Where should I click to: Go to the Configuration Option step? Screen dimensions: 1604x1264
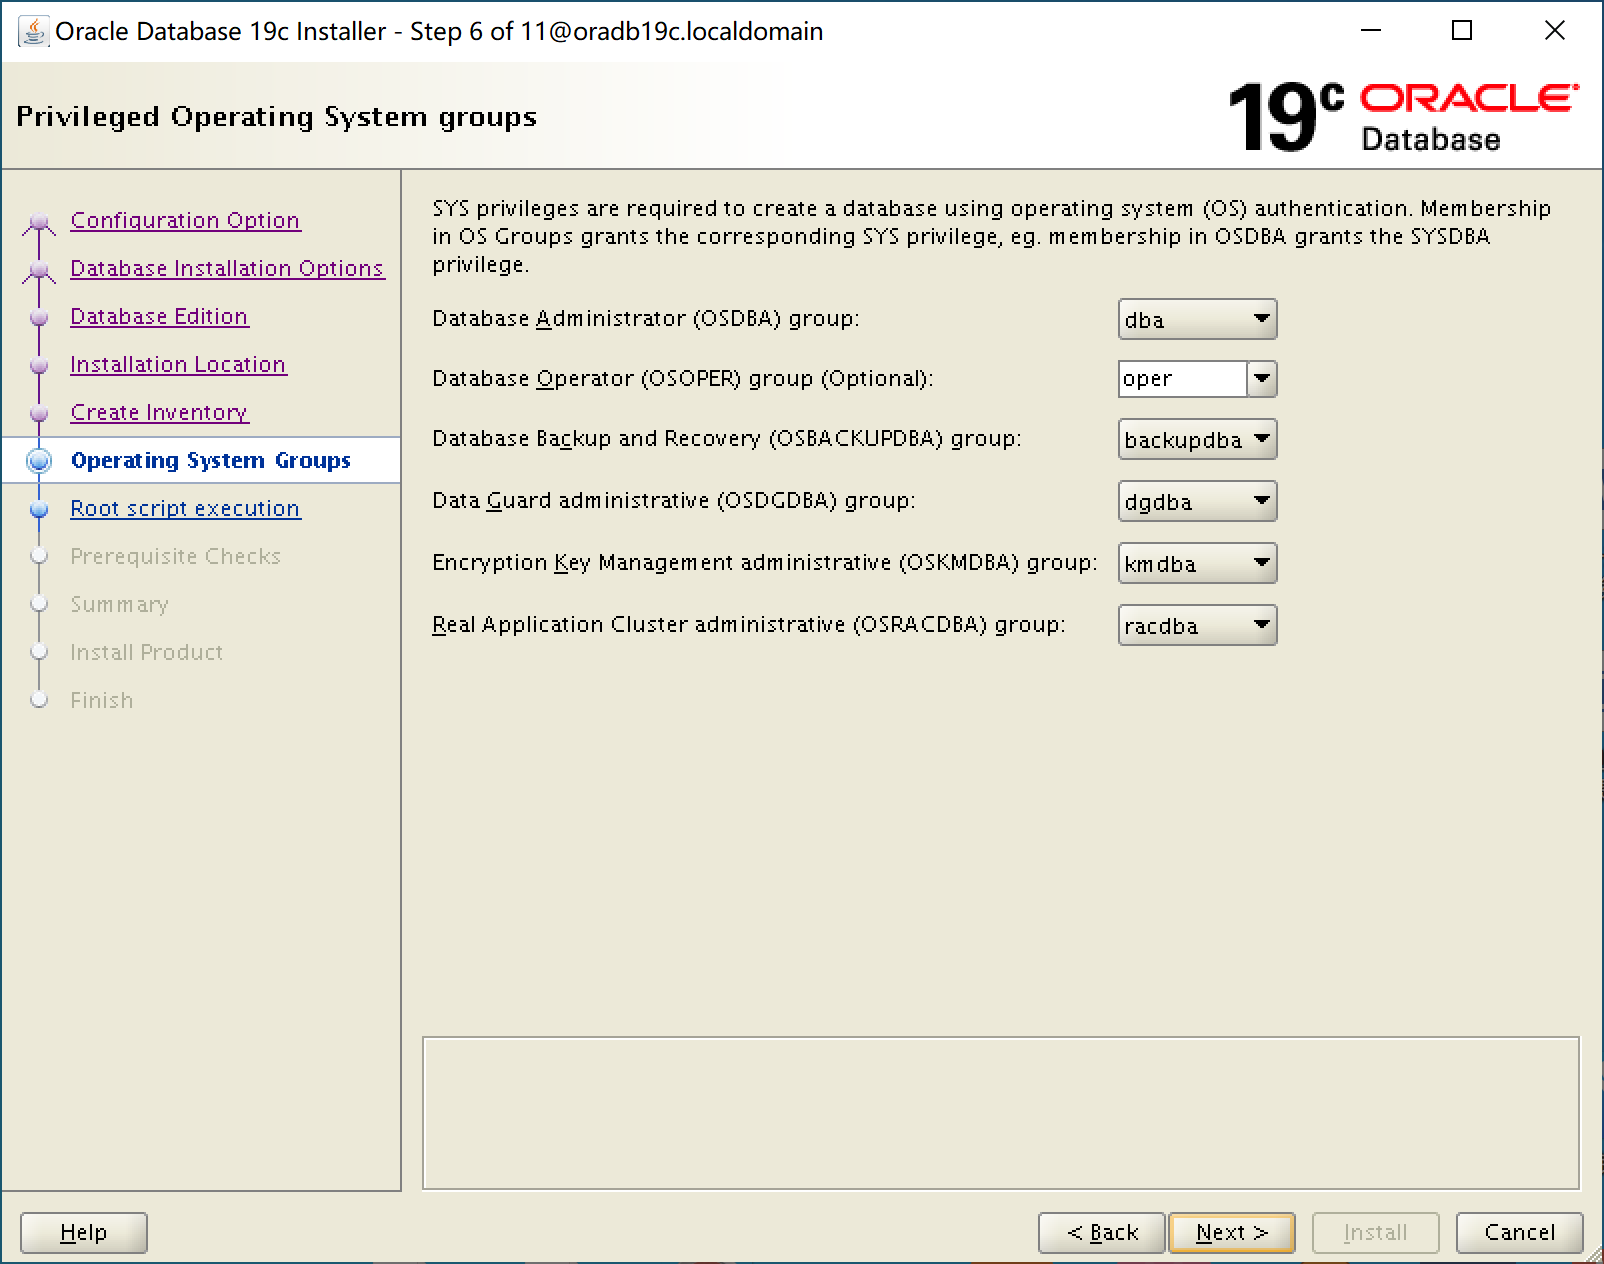point(185,220)
